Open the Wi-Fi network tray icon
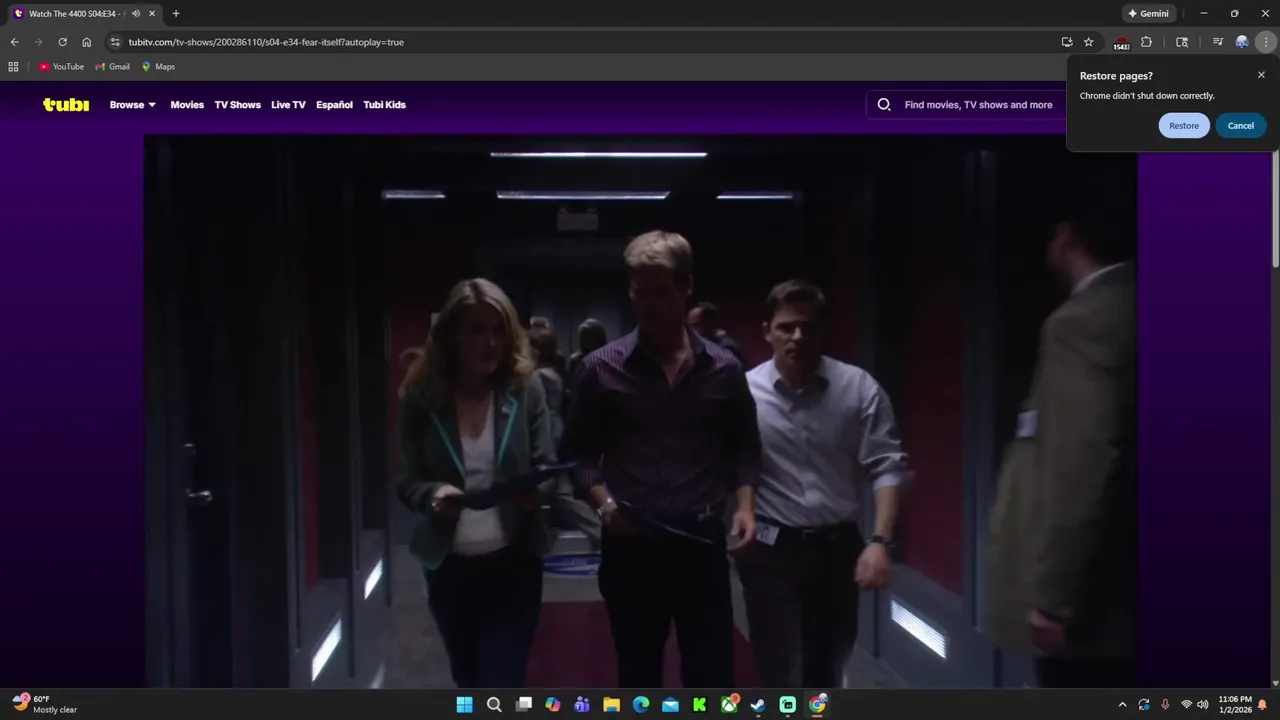 tap(1186, 705)
